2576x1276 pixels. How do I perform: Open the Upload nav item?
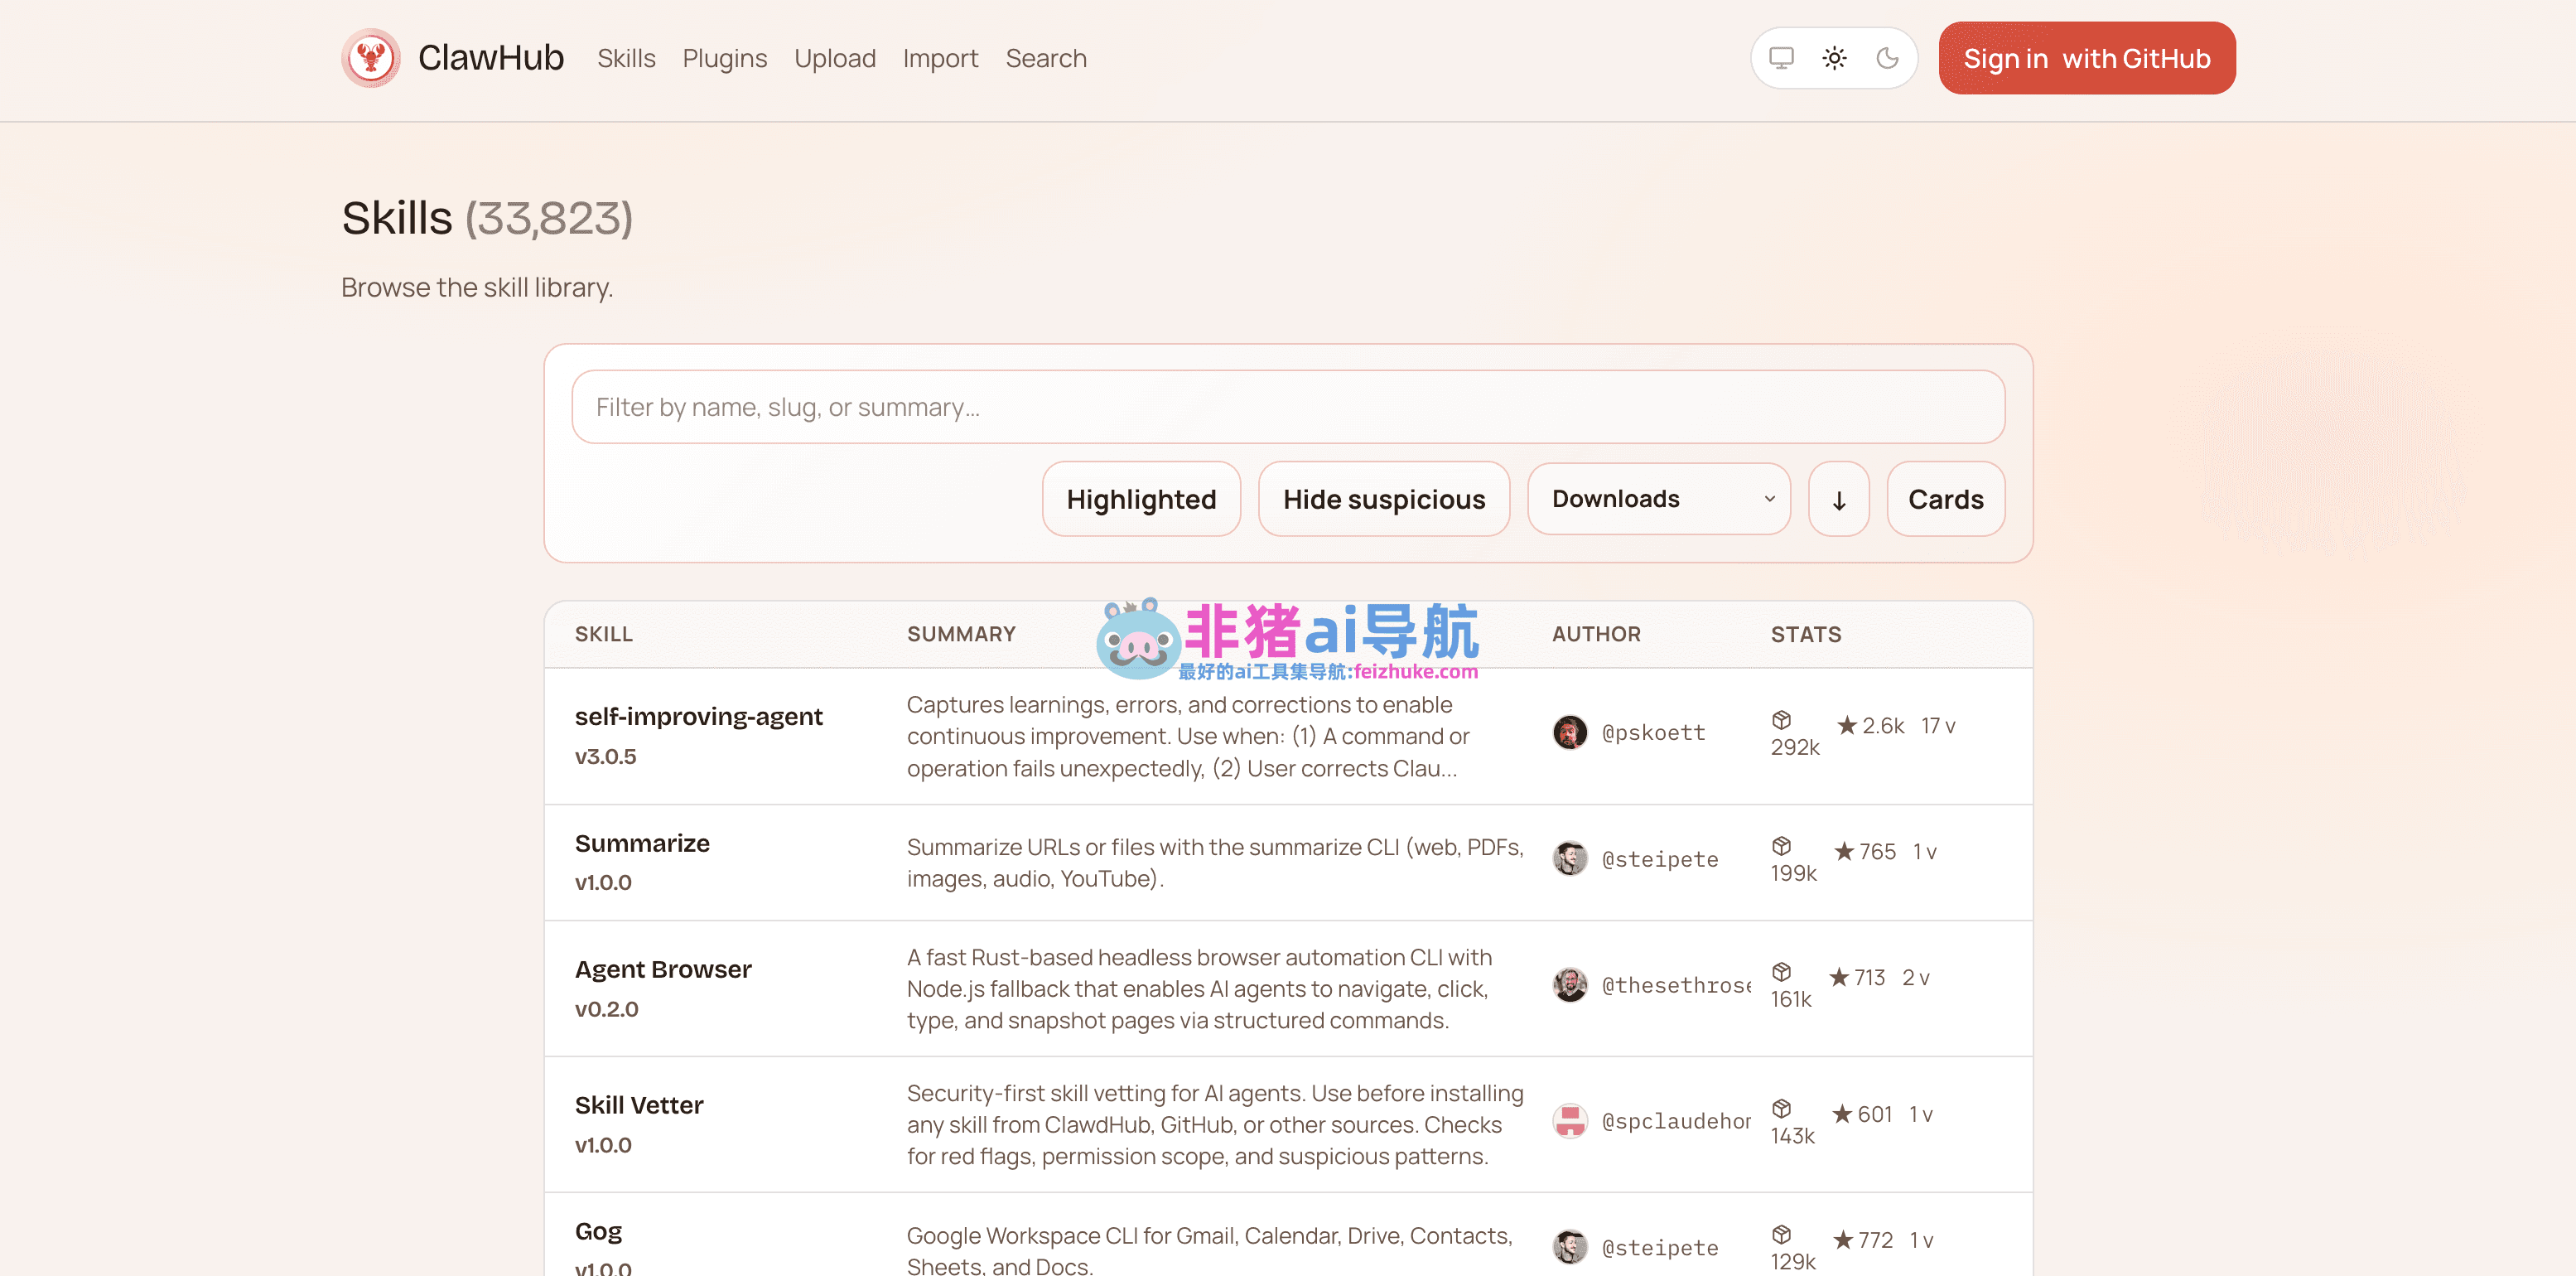point(835,58)
